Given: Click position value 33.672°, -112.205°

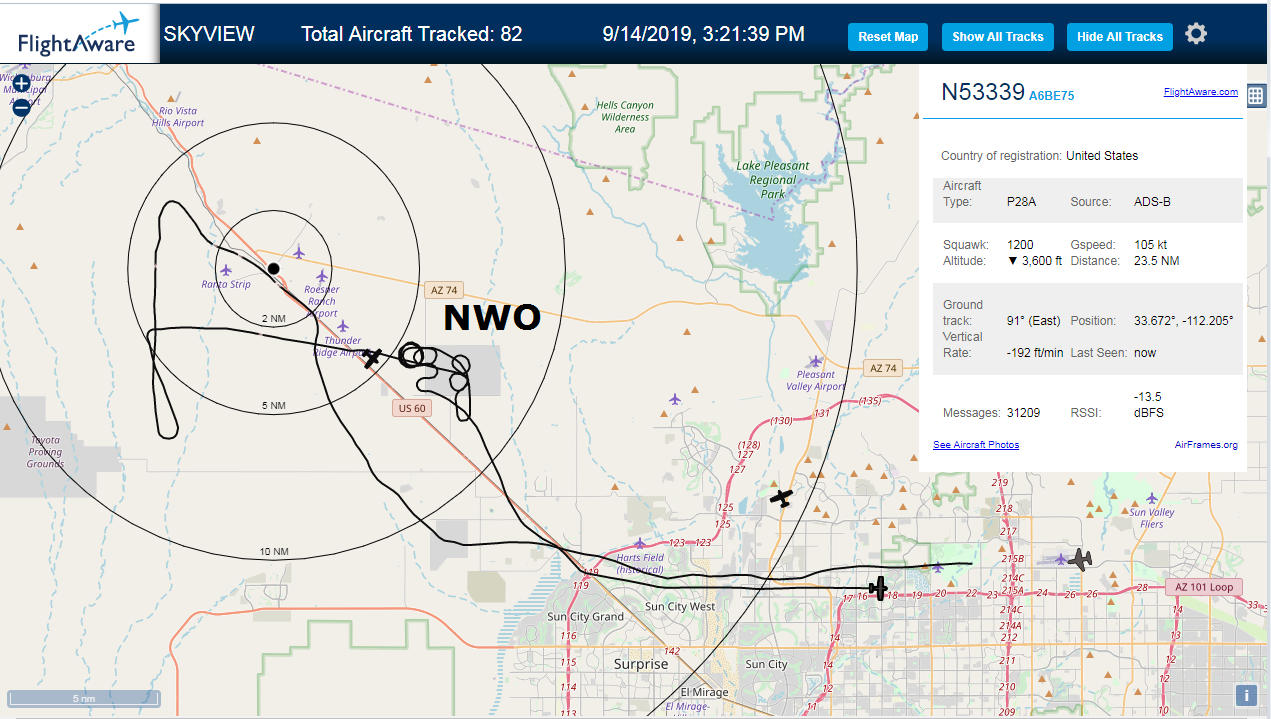Looking at the screenshot, I should click(x=1183, y=321).
